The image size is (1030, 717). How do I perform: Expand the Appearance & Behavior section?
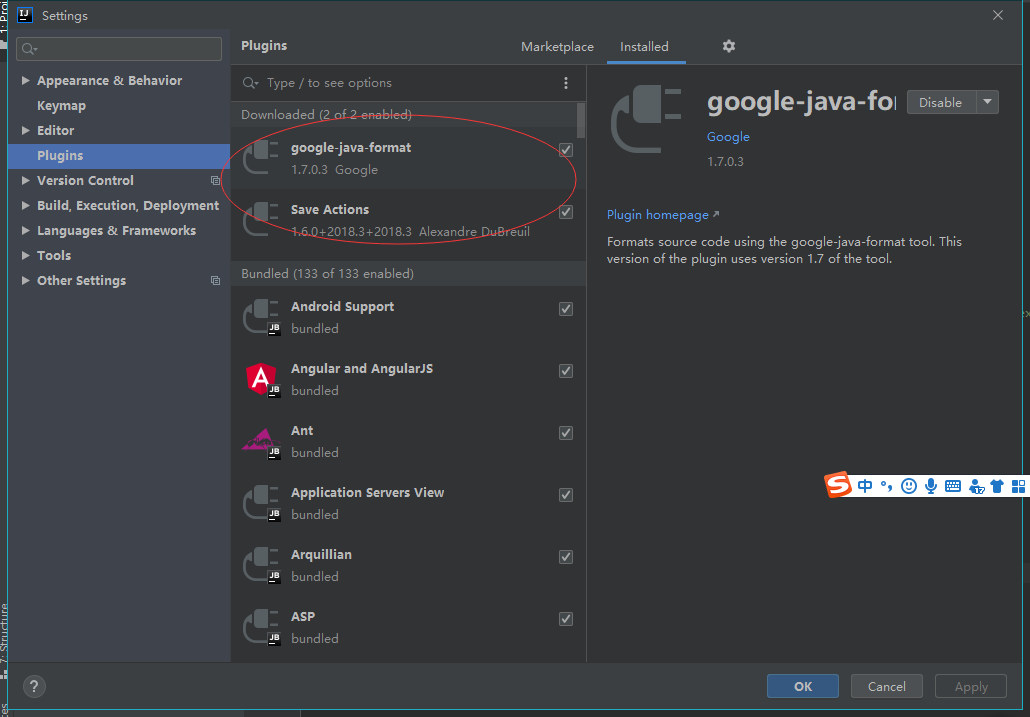point(25,80)
